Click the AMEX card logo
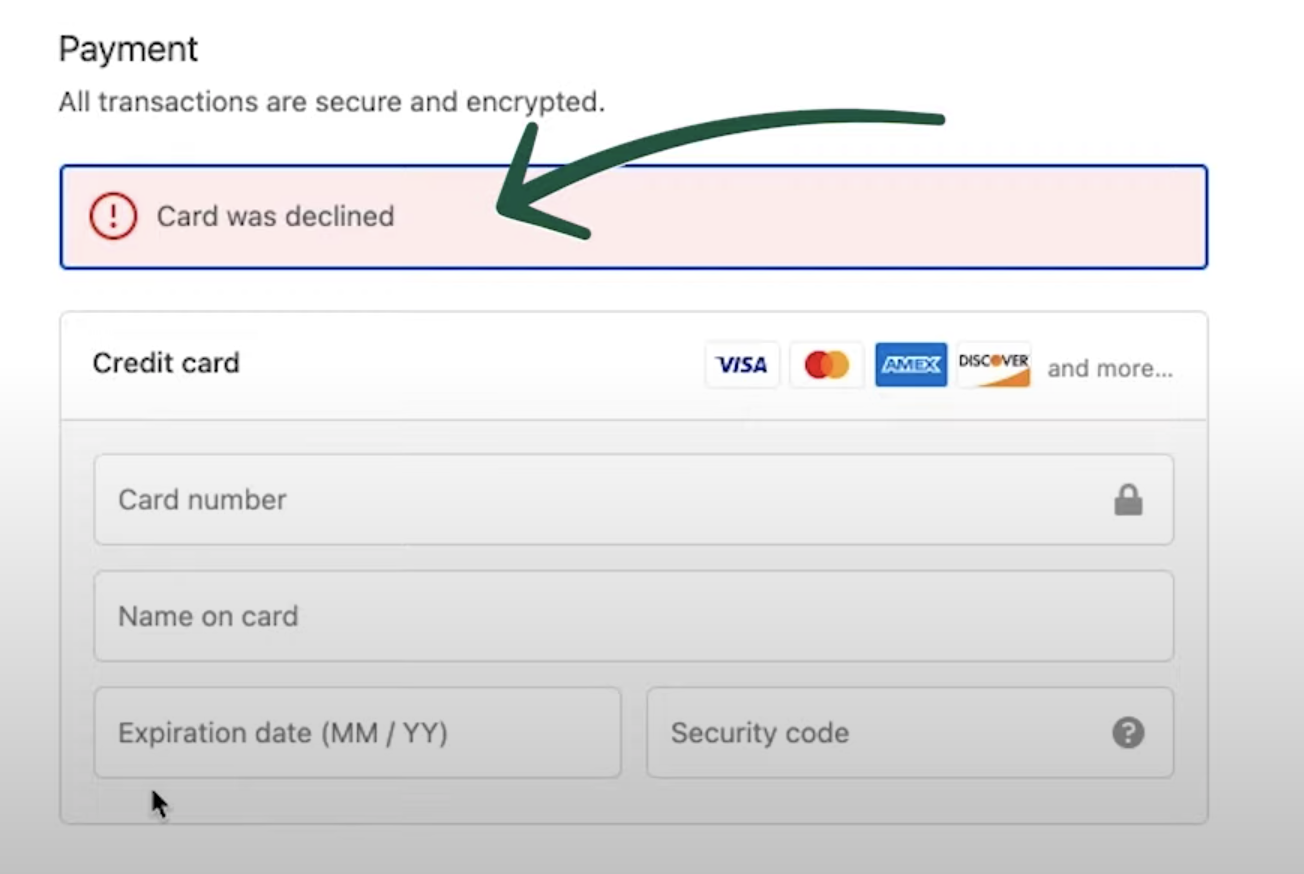 [910, 365]
